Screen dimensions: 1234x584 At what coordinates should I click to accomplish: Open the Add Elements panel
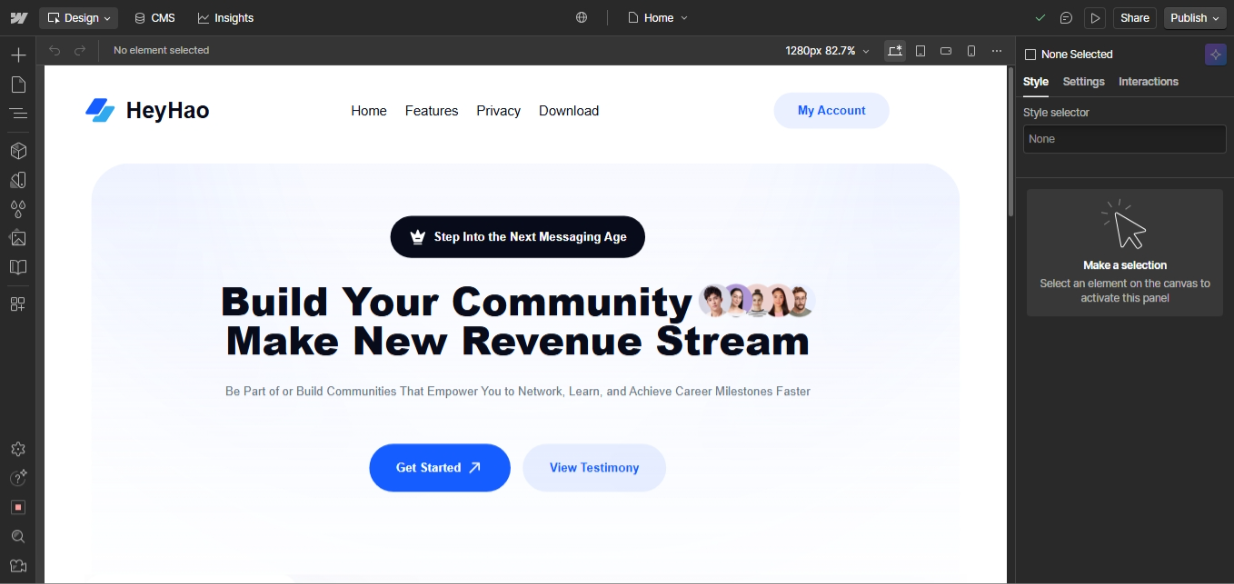(x=18, y=54)
